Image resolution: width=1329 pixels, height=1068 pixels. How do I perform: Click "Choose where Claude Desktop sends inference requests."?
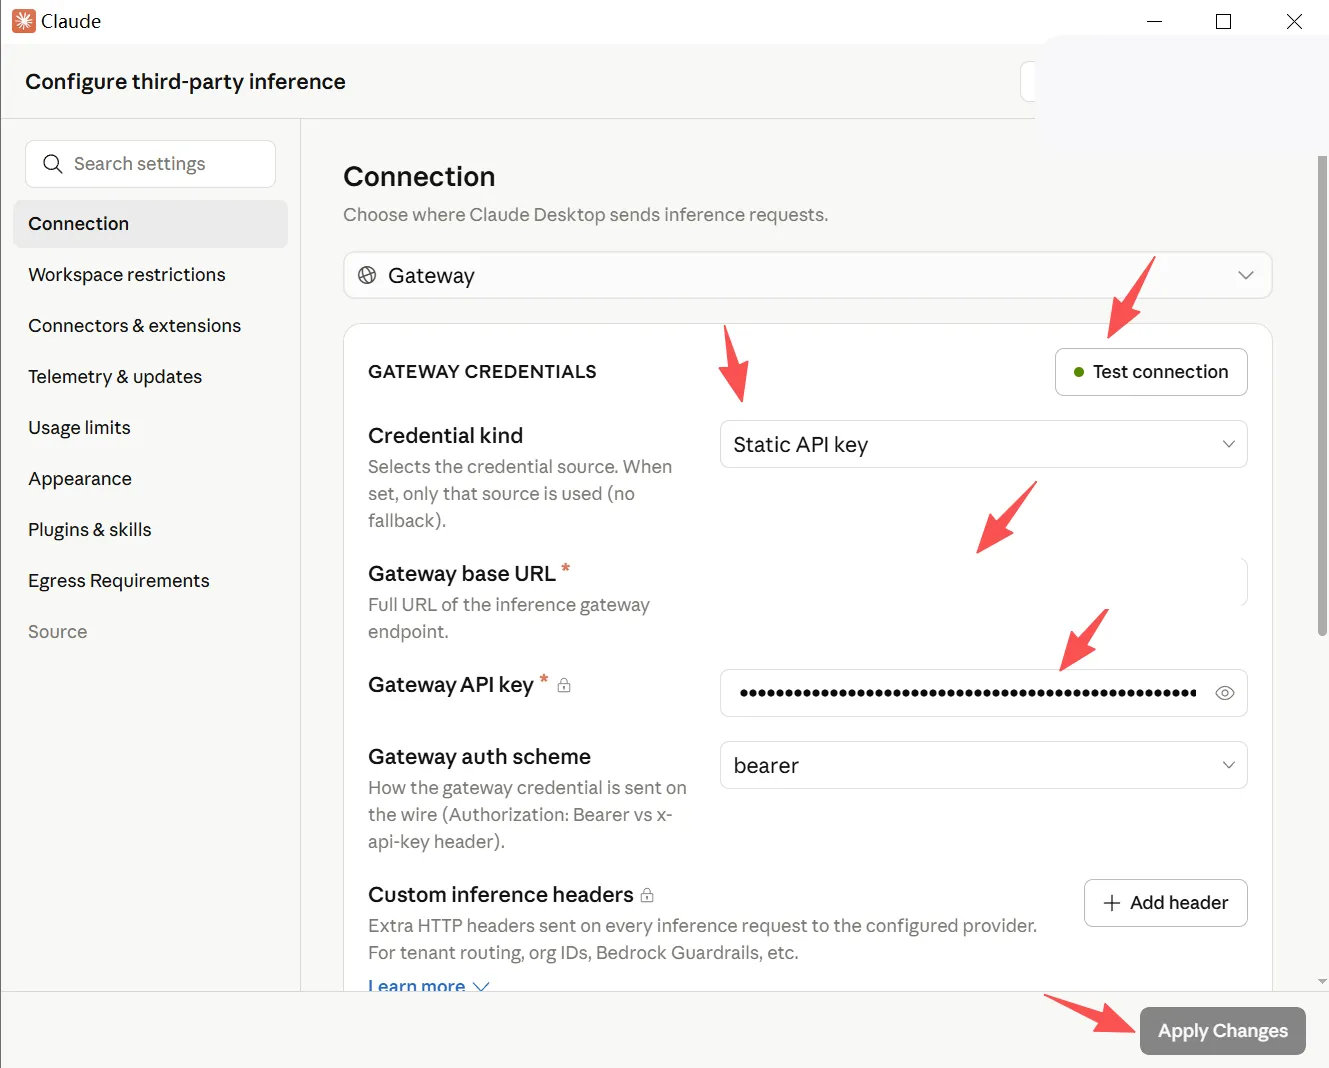585,215
